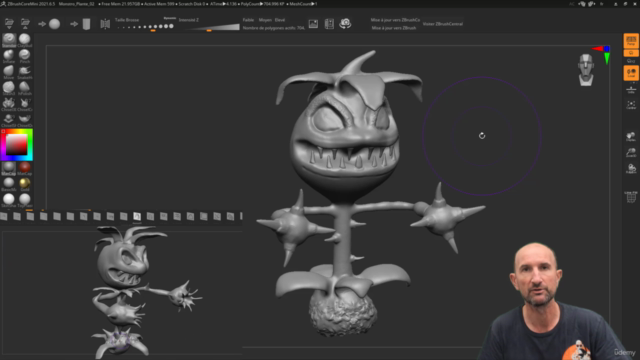Toggle Persp perspective button
The width and height of the screenshot is (640, 360).
(631, 40)
